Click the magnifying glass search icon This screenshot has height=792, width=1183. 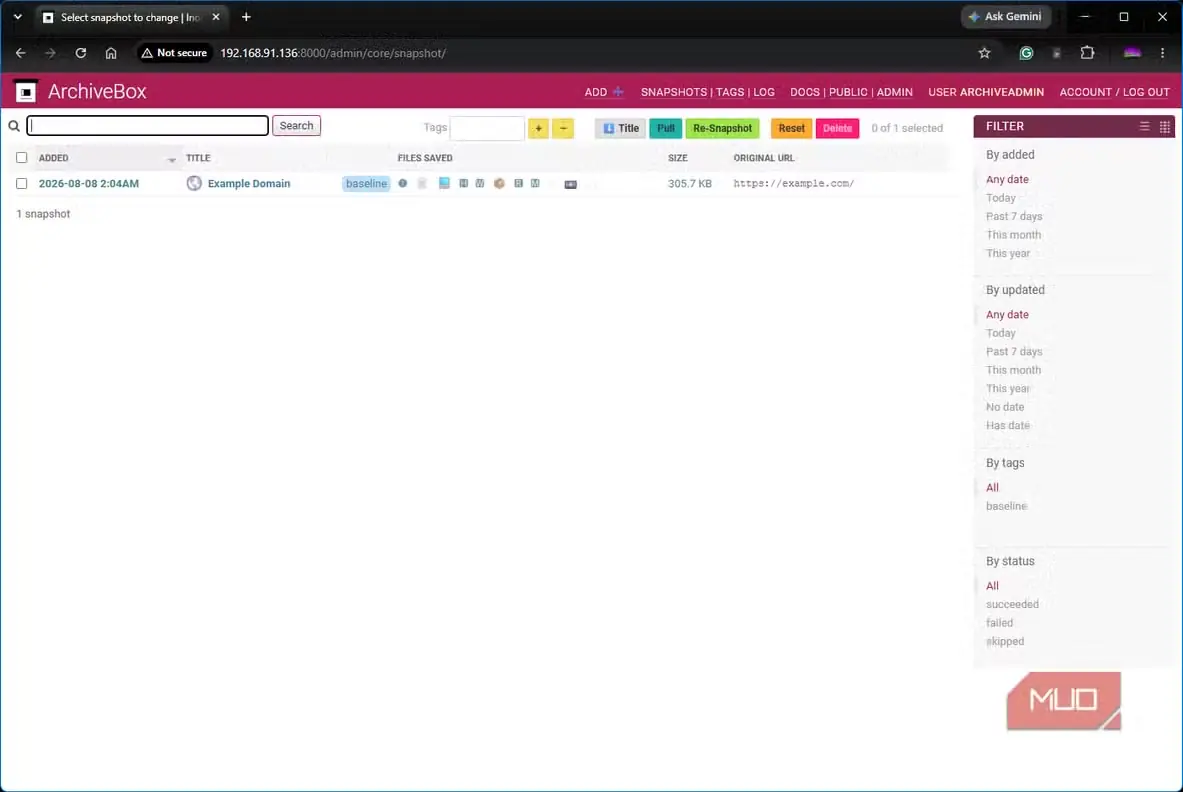point(14,126)
